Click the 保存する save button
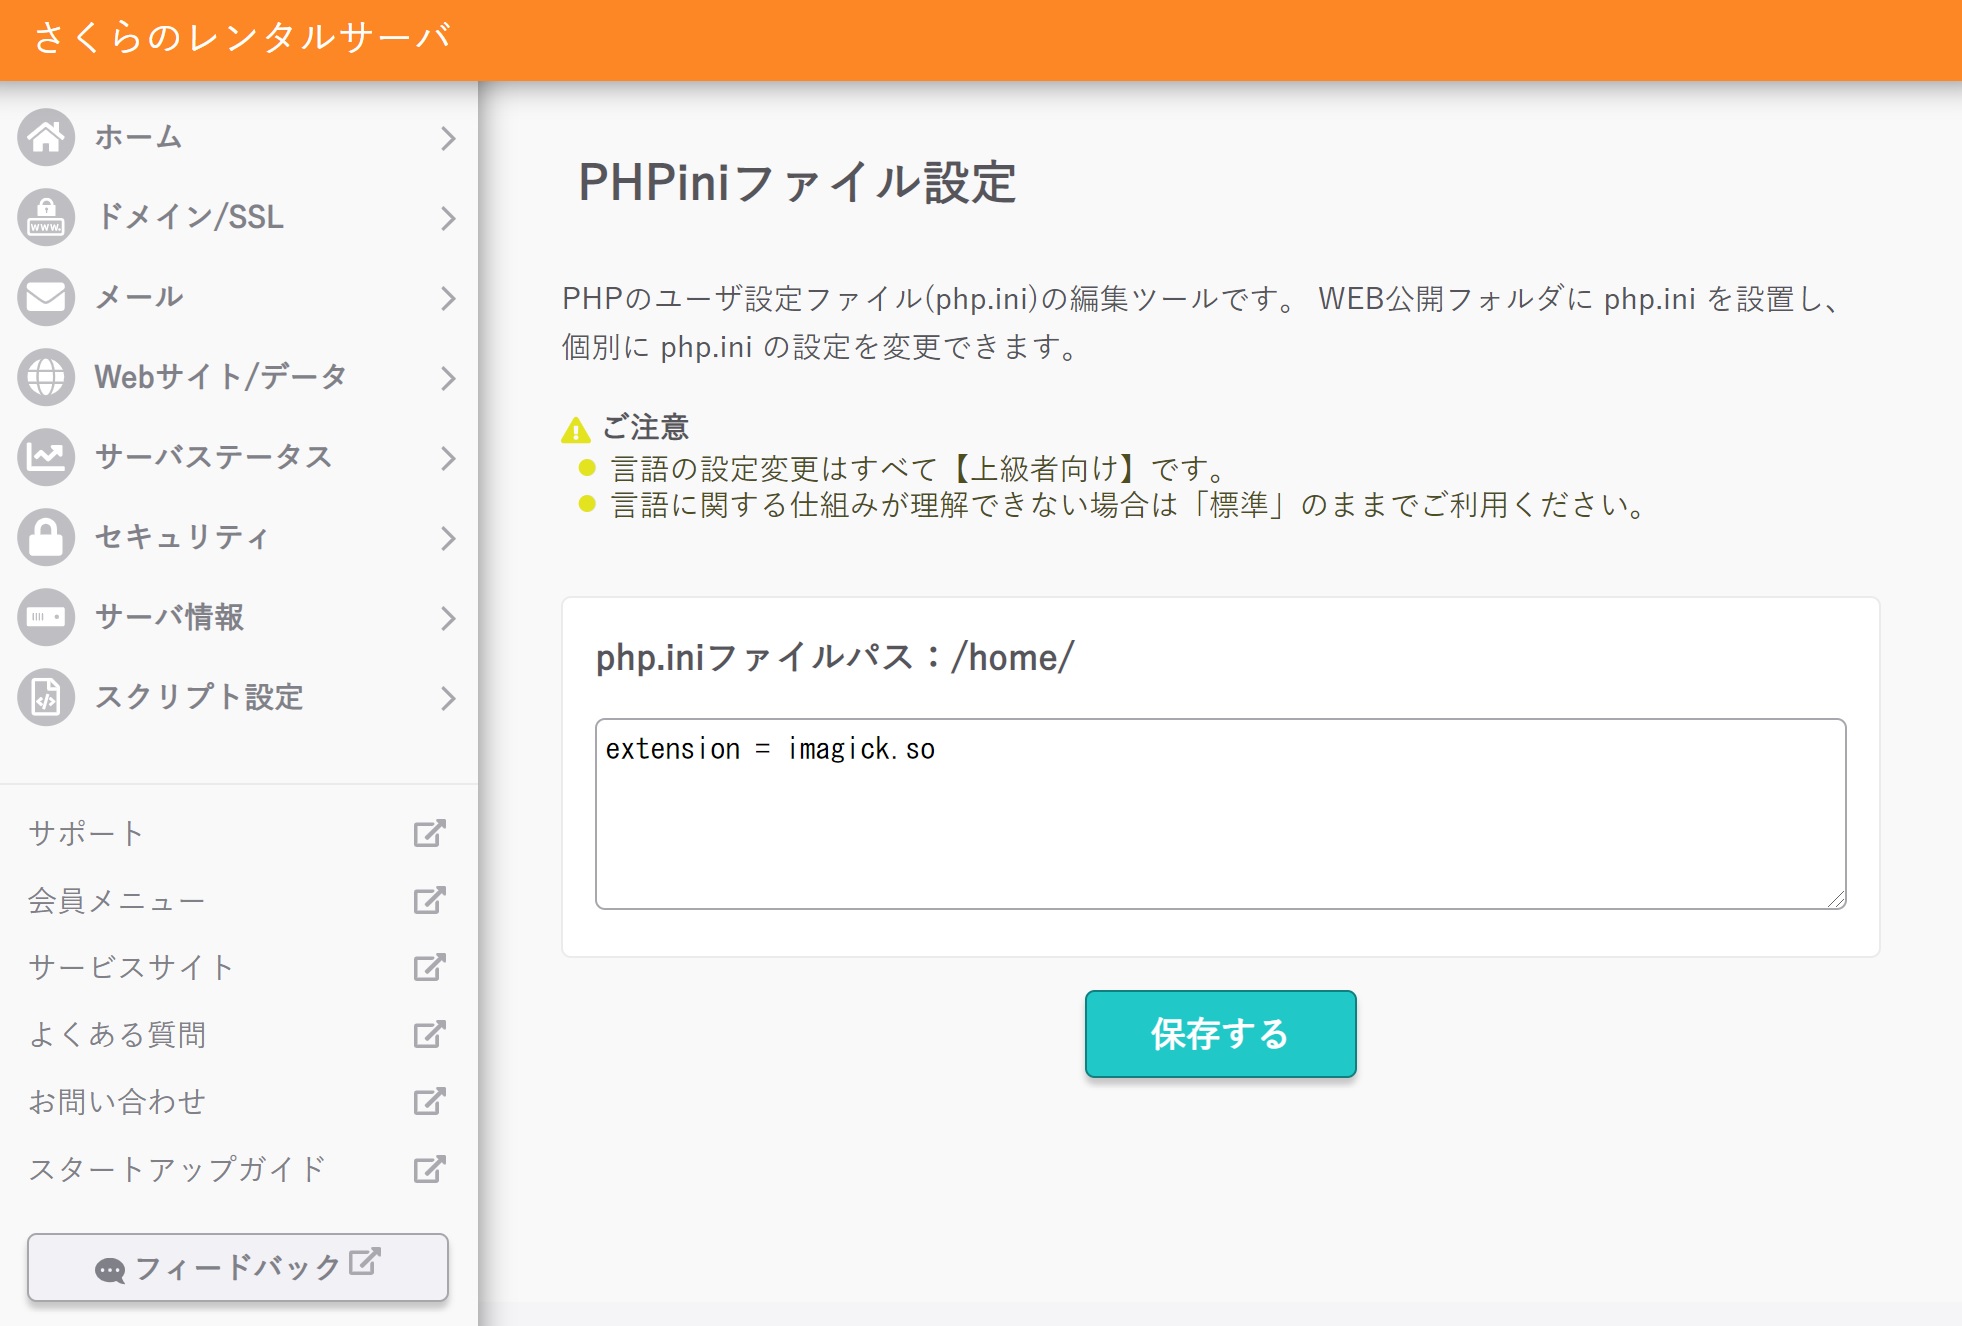 (x=1220, y=1034)
